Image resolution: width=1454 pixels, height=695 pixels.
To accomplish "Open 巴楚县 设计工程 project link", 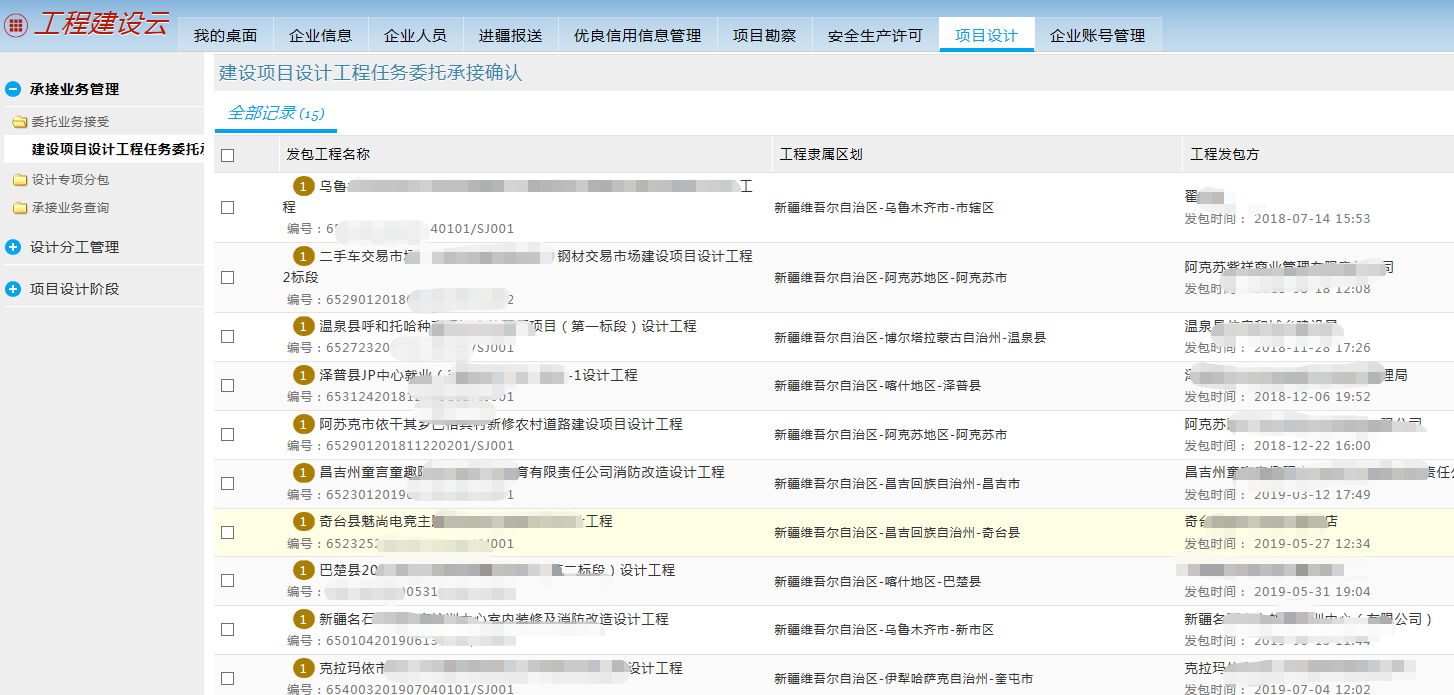I will pos(496,570).
